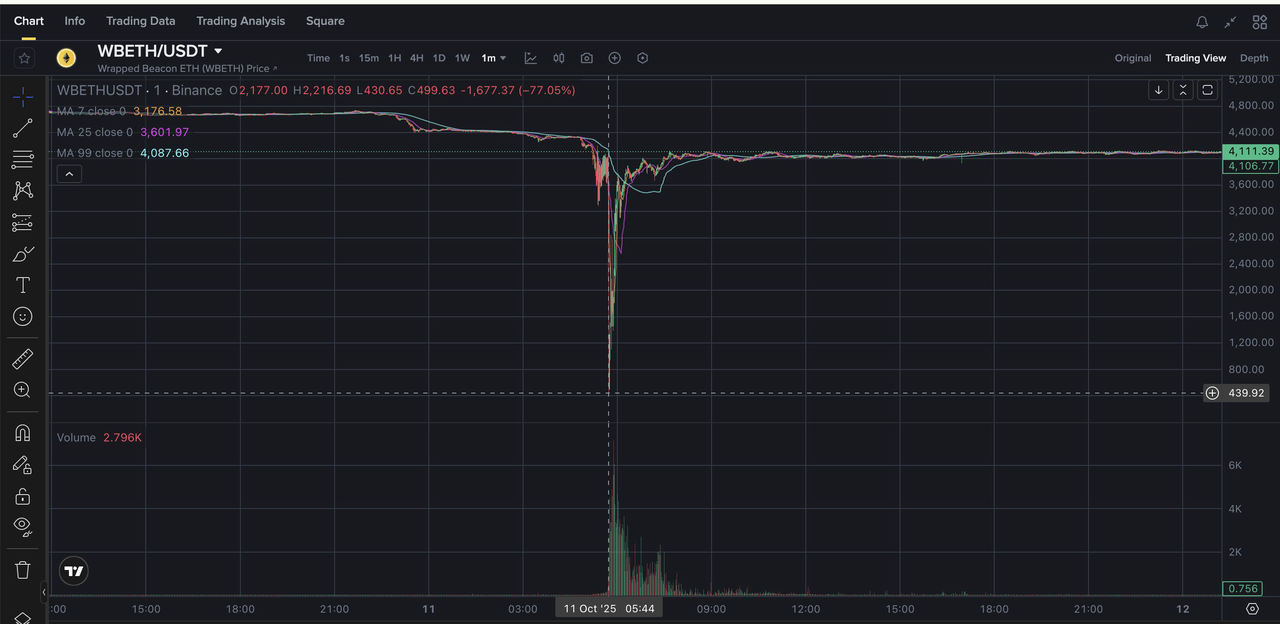Lock all drawing tools
This screenshot has height=624, width=1280.
coord(22,496)
